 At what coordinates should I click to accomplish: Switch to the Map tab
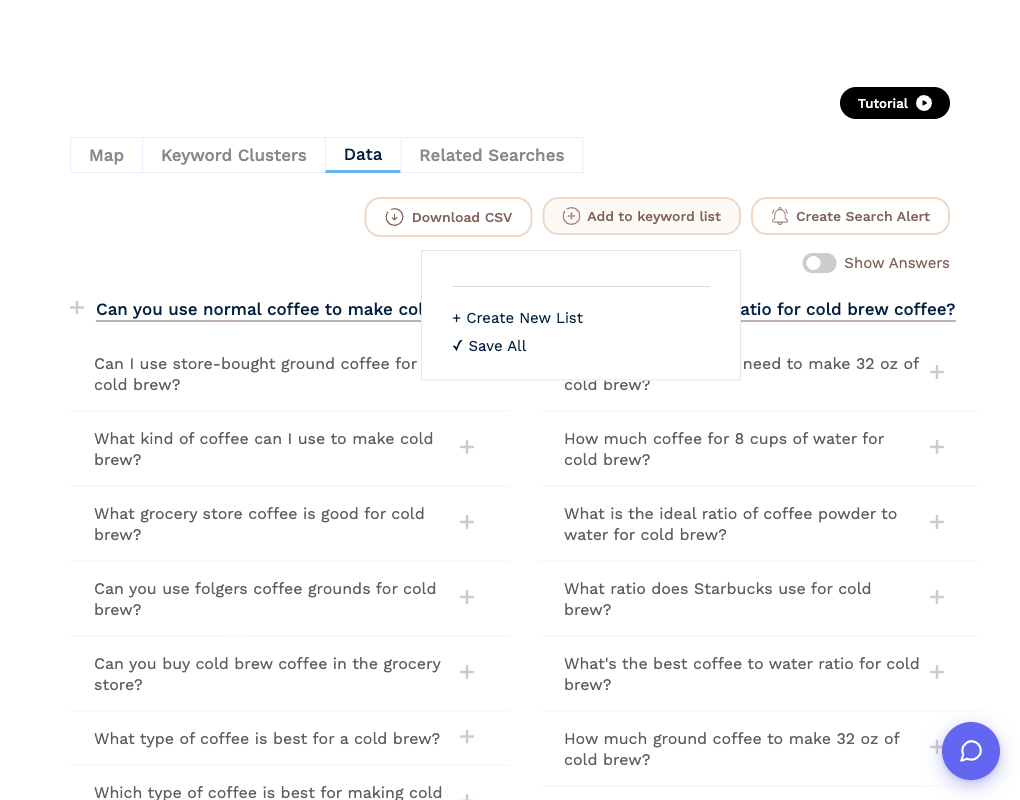coord(106,155)
